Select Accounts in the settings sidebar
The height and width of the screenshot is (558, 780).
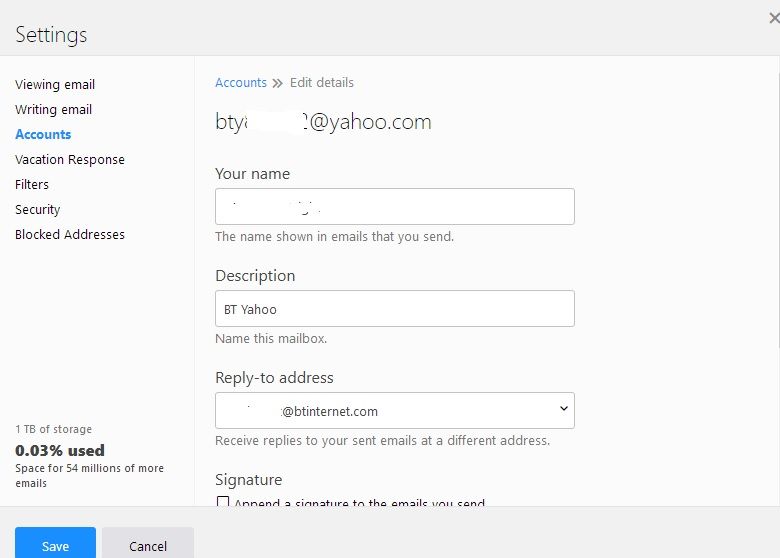[x=43, y=134]
